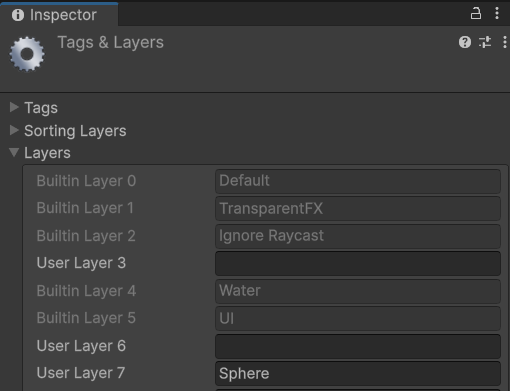Open the Inspector tab options menu

pyautogui.click(x=497, y=14)
